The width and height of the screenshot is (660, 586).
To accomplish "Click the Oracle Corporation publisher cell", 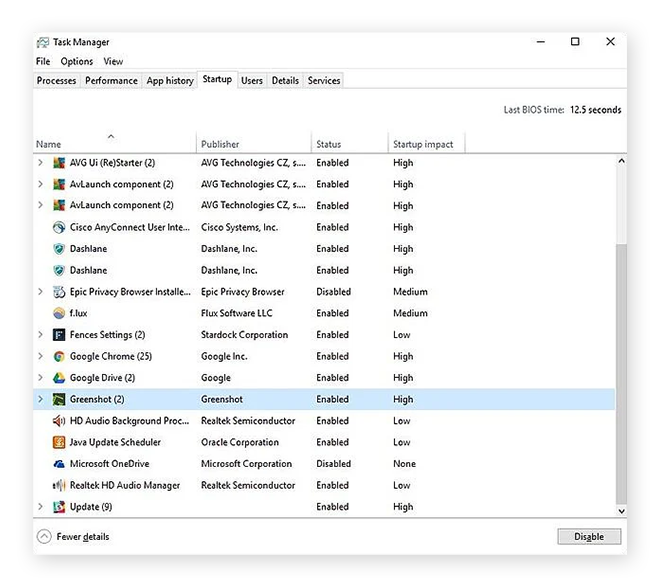I will [240, 442].
